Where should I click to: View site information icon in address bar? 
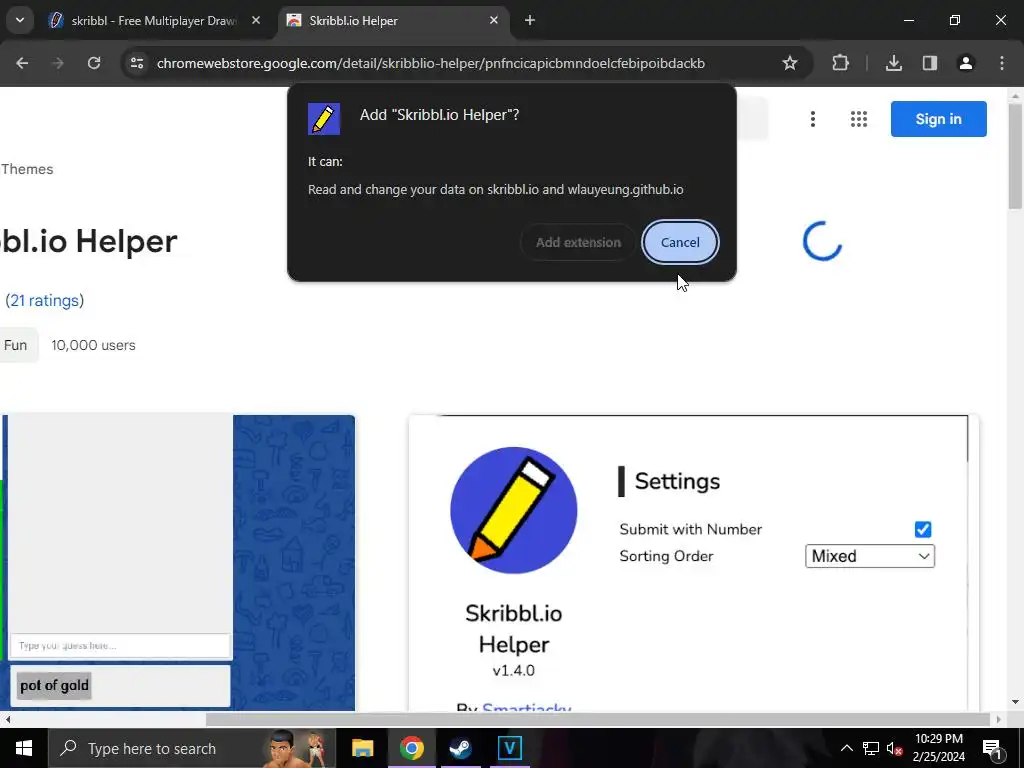tap(136, 63)
